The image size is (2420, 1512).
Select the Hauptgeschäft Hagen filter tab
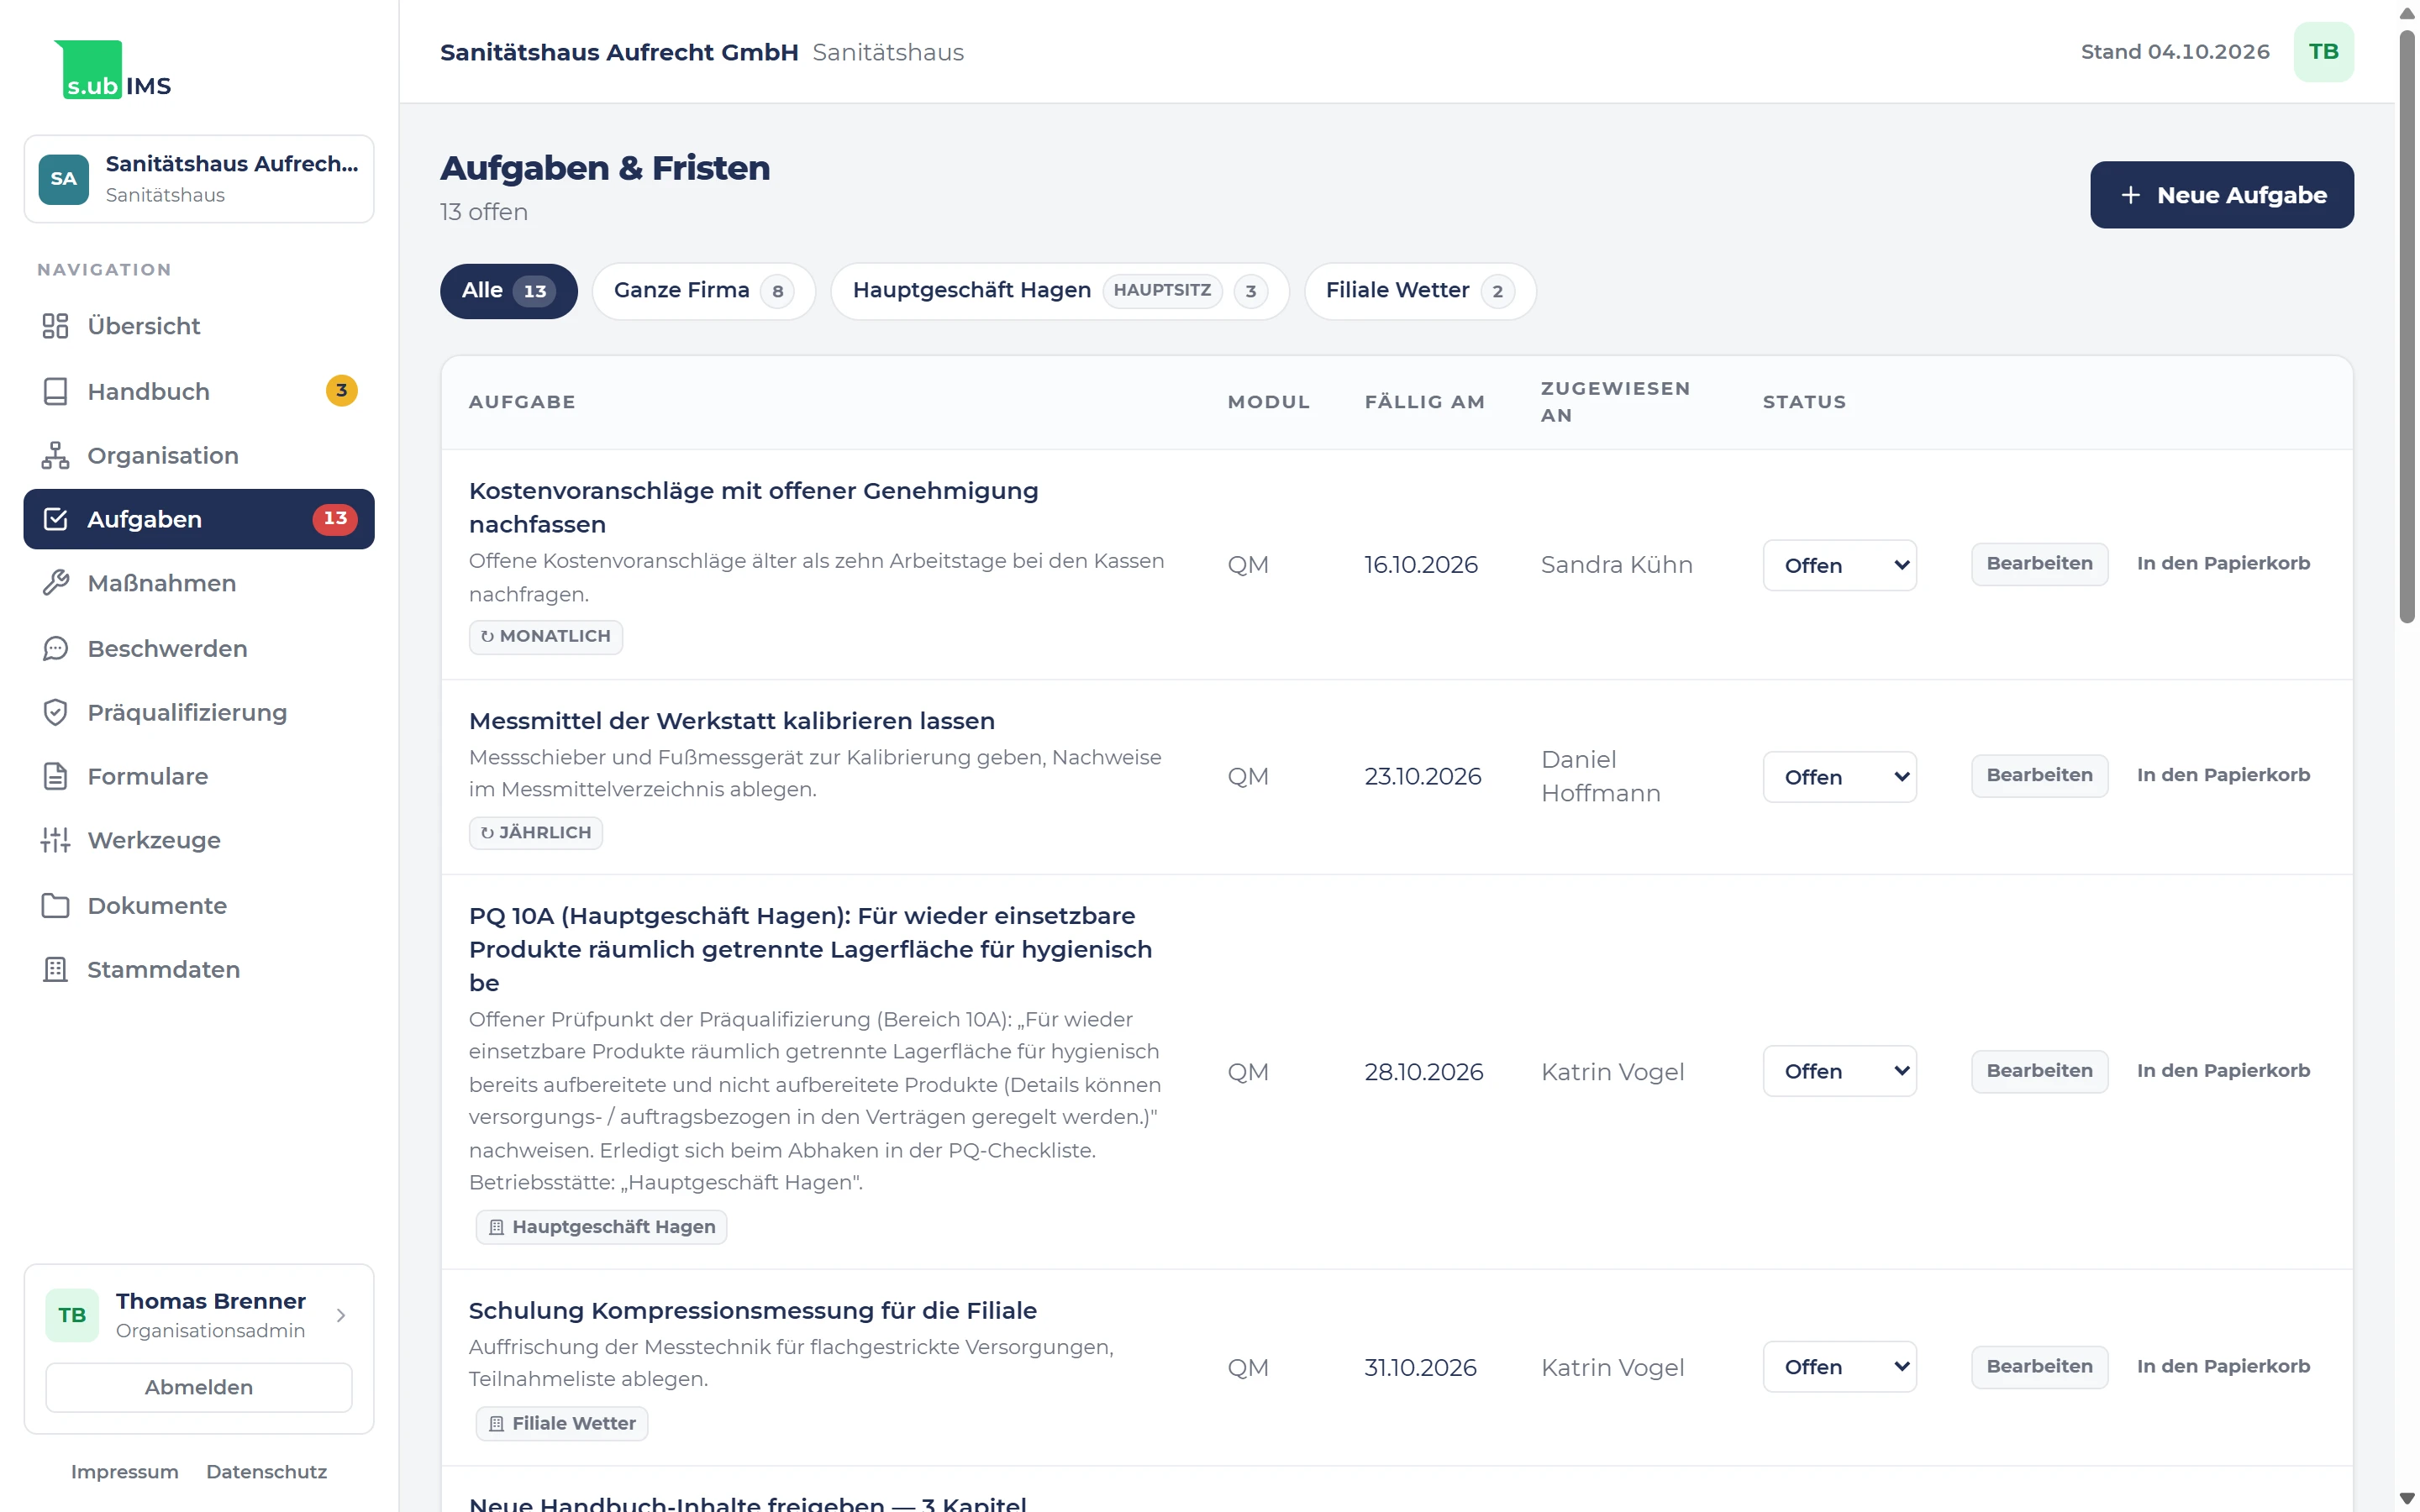[x=1059, y=291]
